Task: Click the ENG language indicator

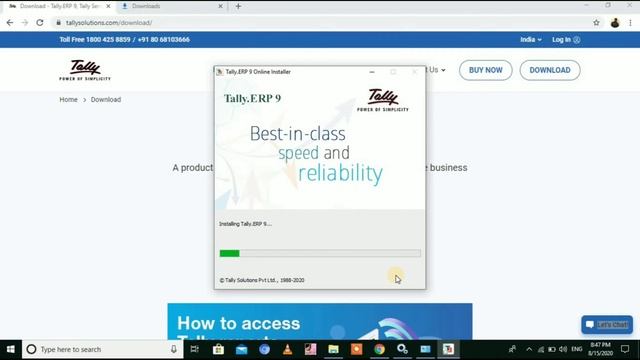Action: click(x=577, y=349)
